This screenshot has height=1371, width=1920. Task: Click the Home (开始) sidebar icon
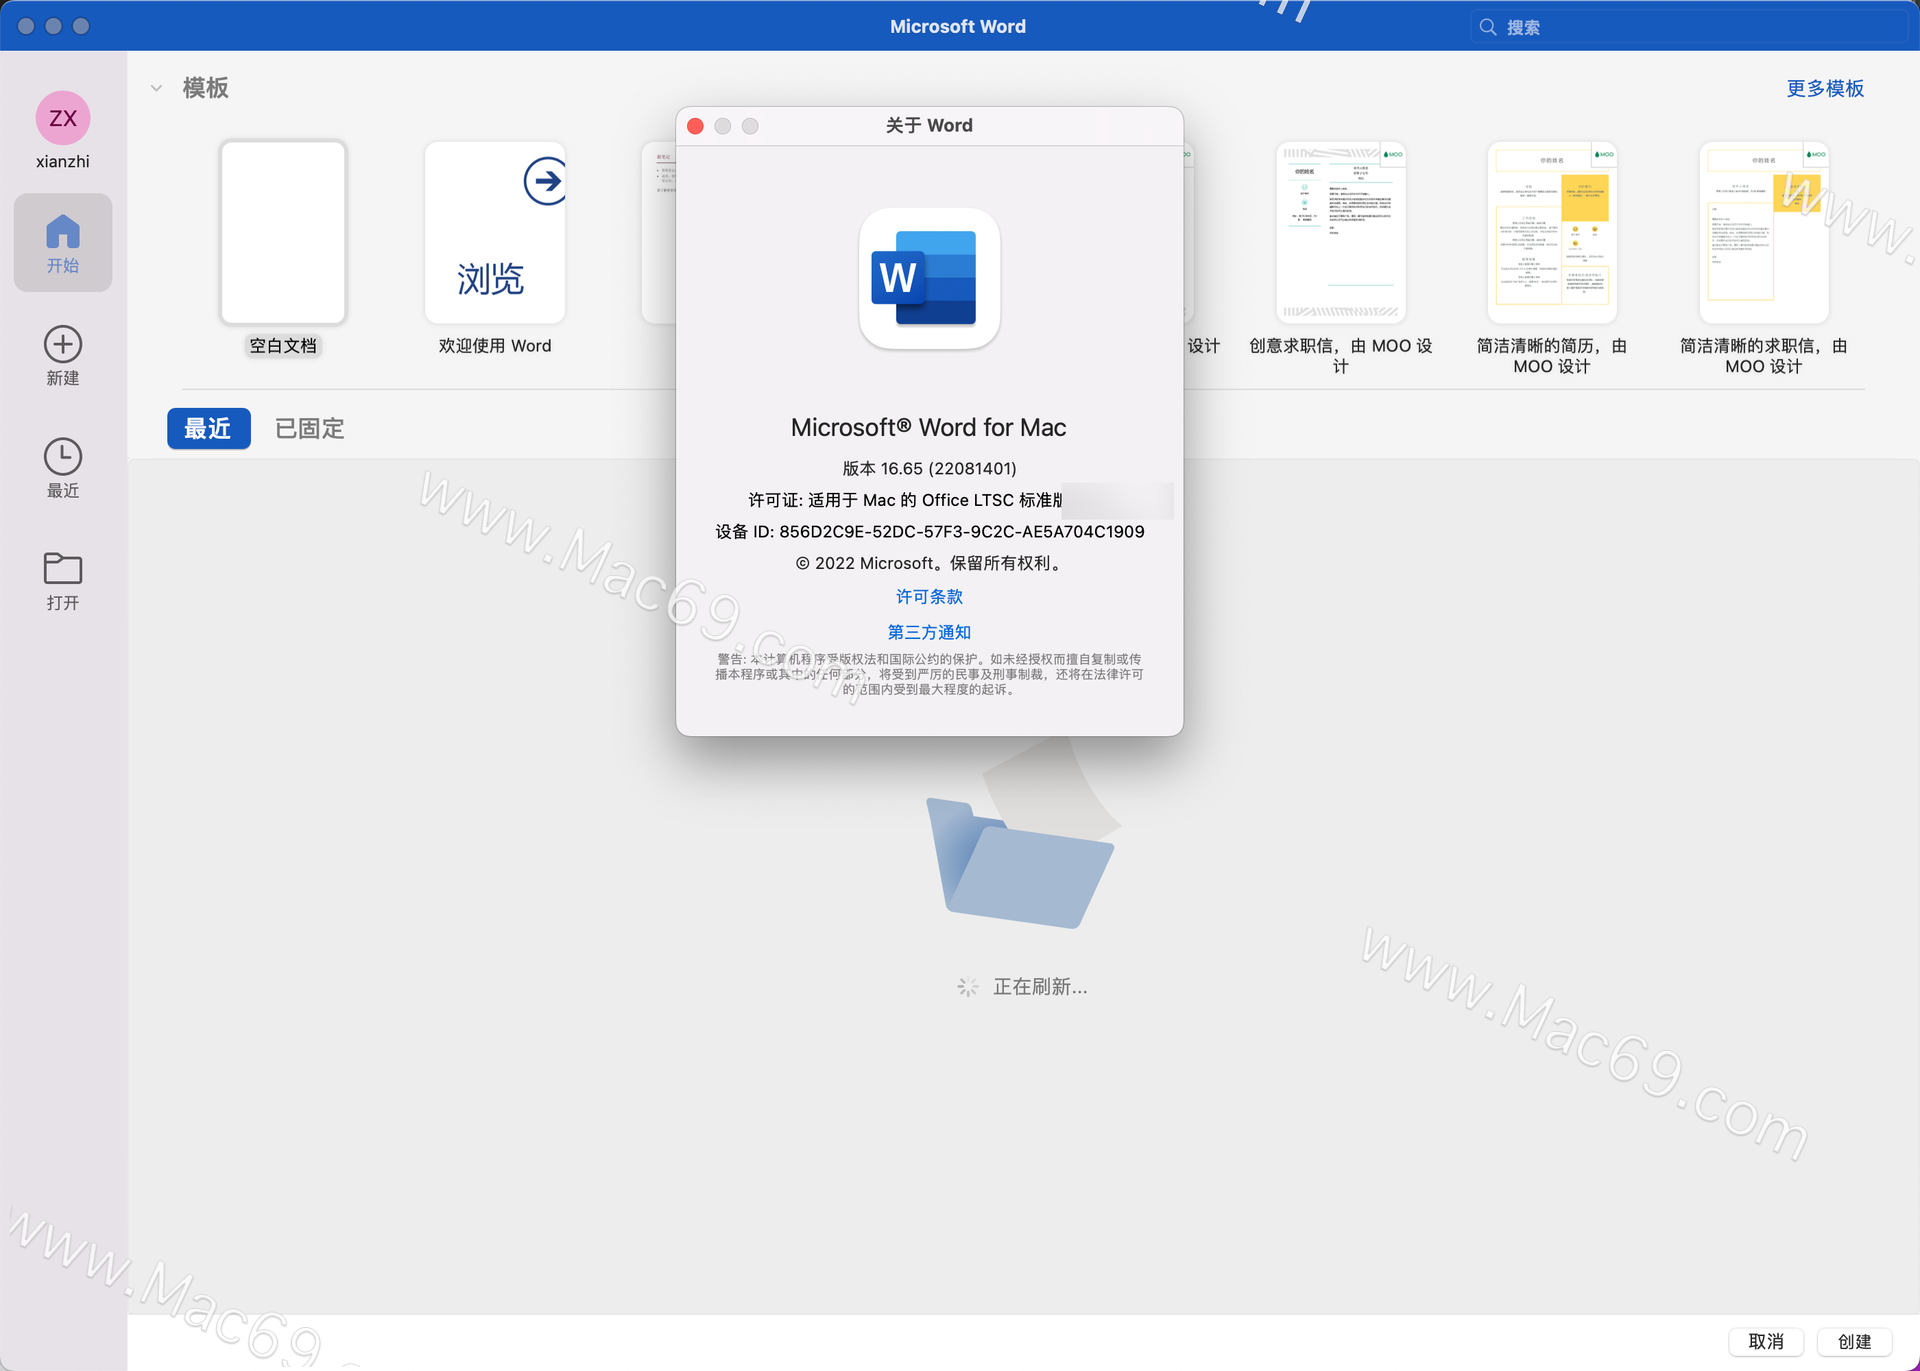(62, 241)
